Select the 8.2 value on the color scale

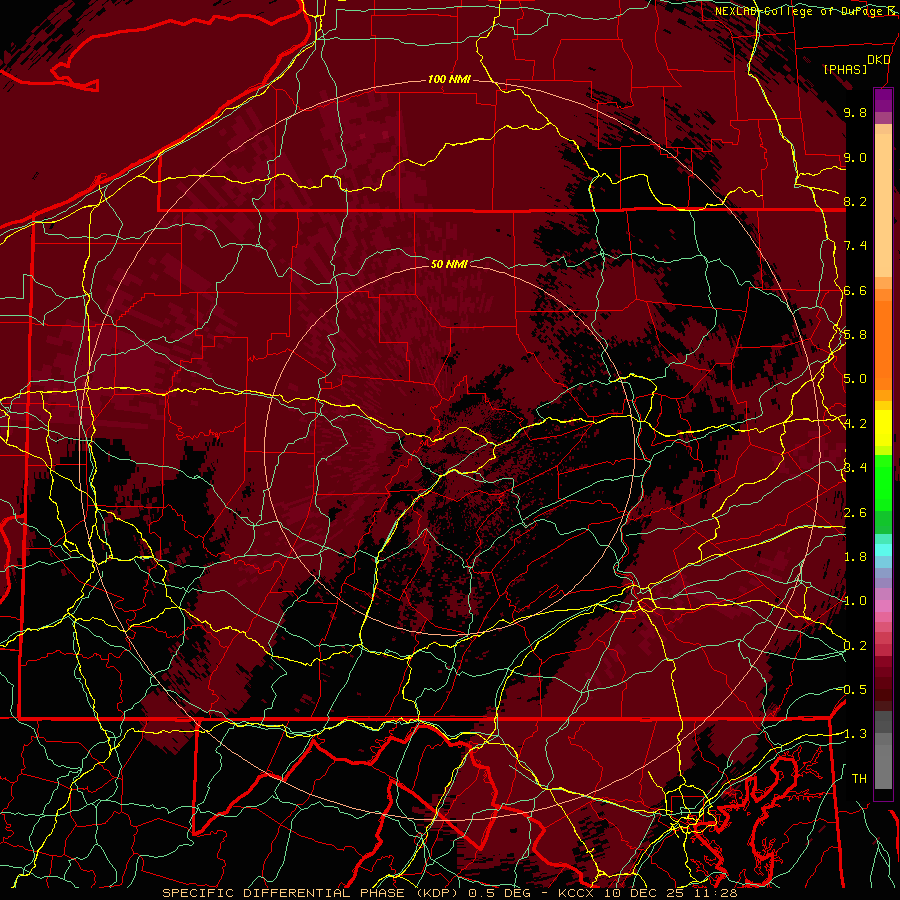coord(855,202)
